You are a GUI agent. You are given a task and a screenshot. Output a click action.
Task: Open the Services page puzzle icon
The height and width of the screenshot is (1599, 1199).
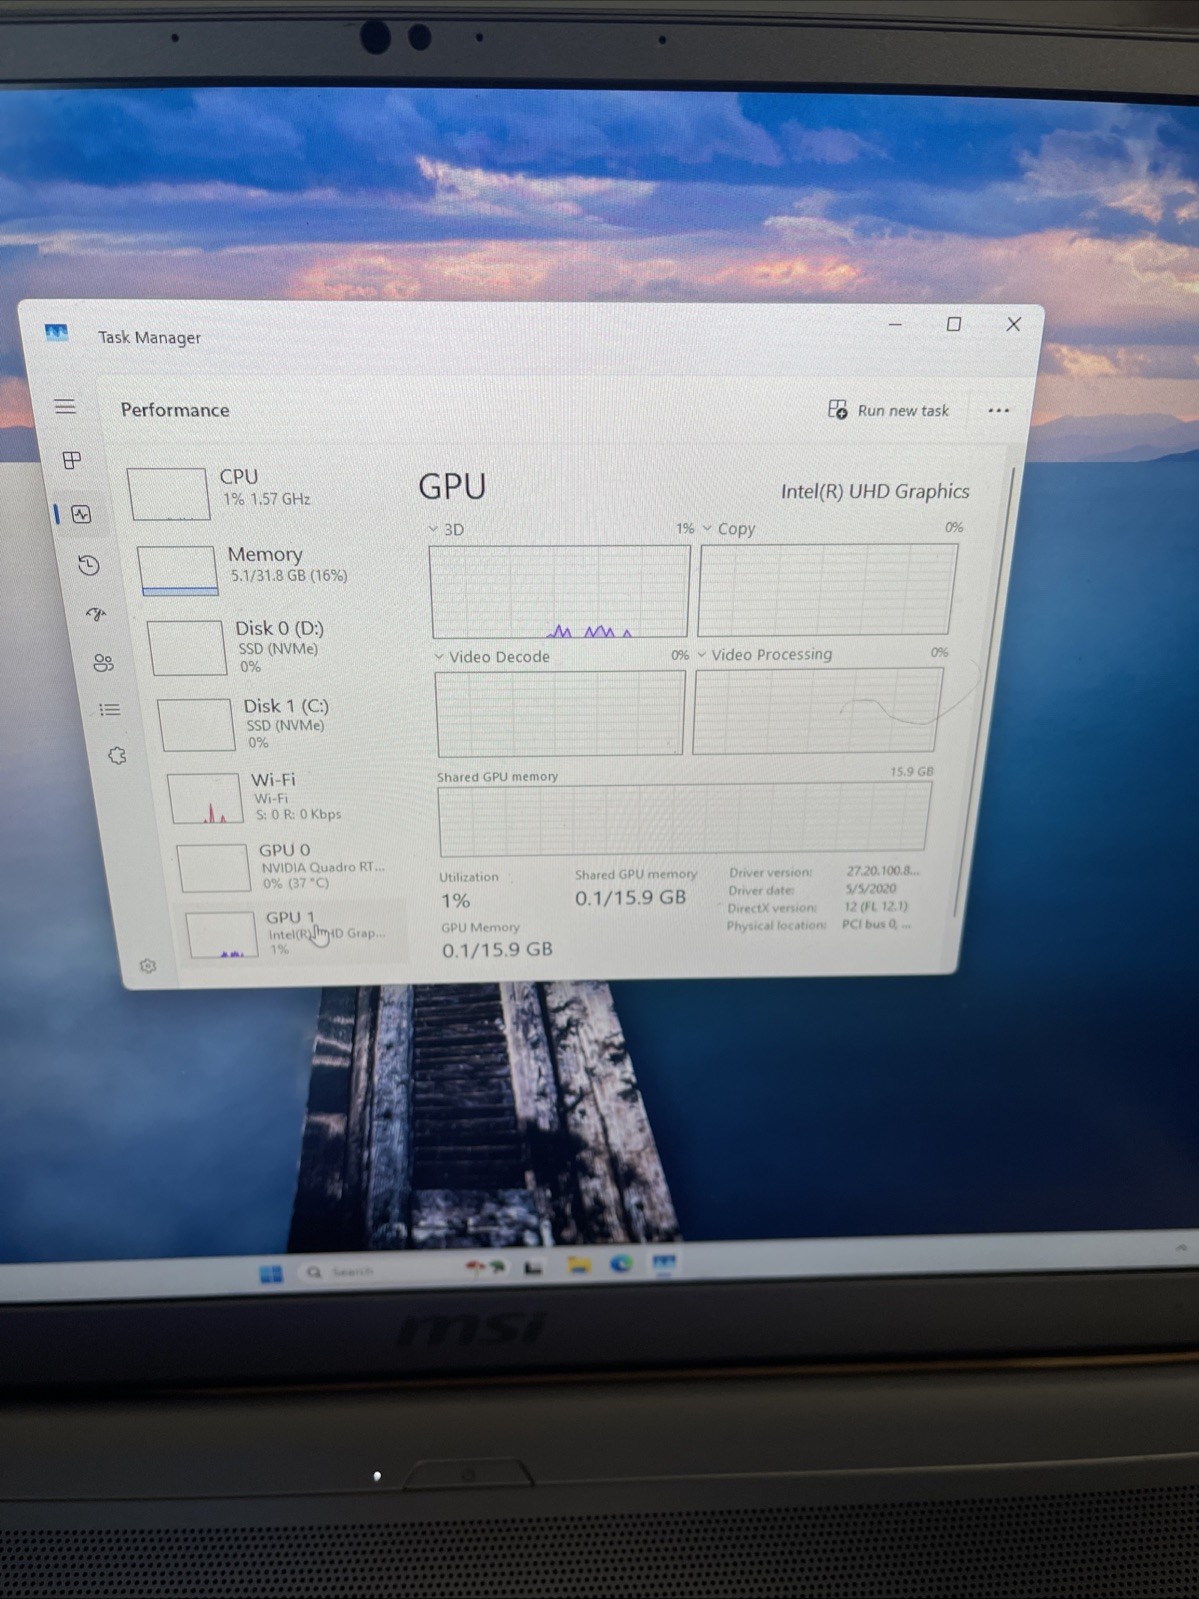[x=117, y=756]
